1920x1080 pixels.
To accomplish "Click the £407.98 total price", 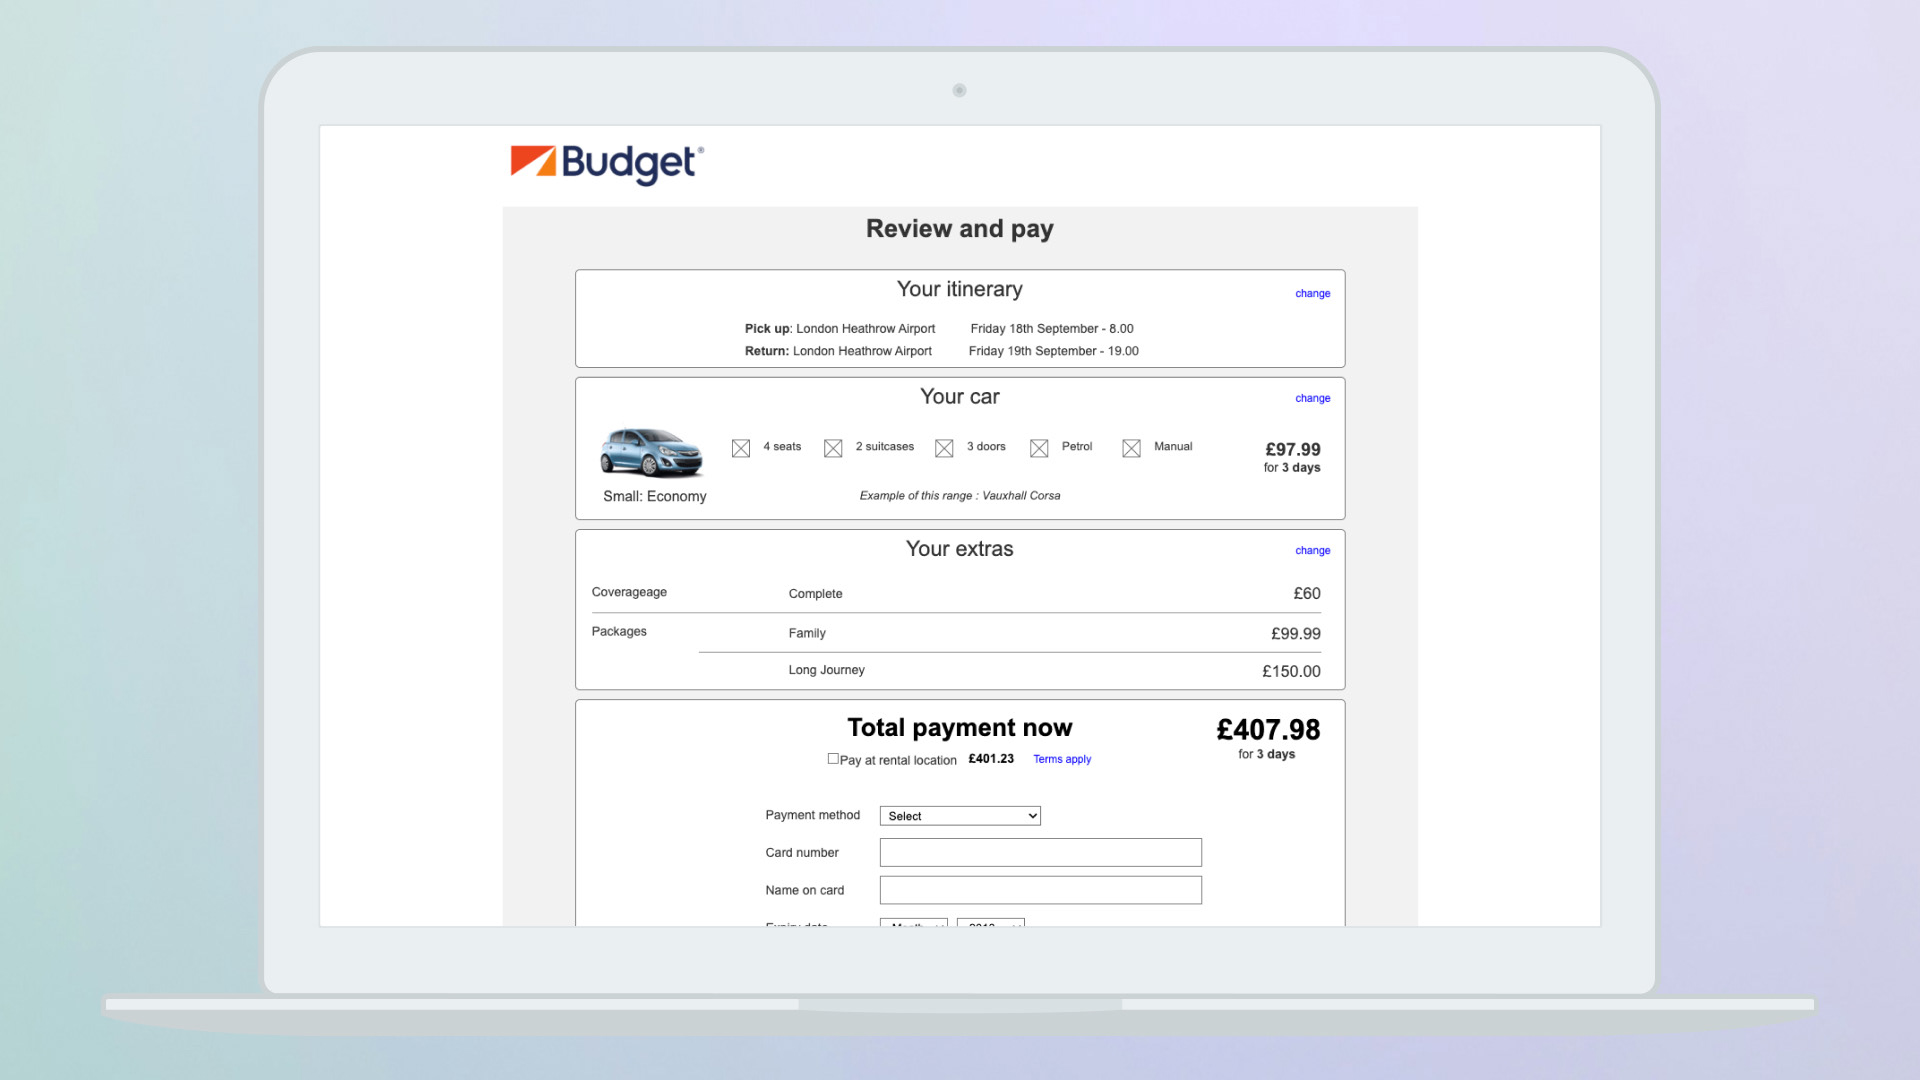I will point(1268,730).
